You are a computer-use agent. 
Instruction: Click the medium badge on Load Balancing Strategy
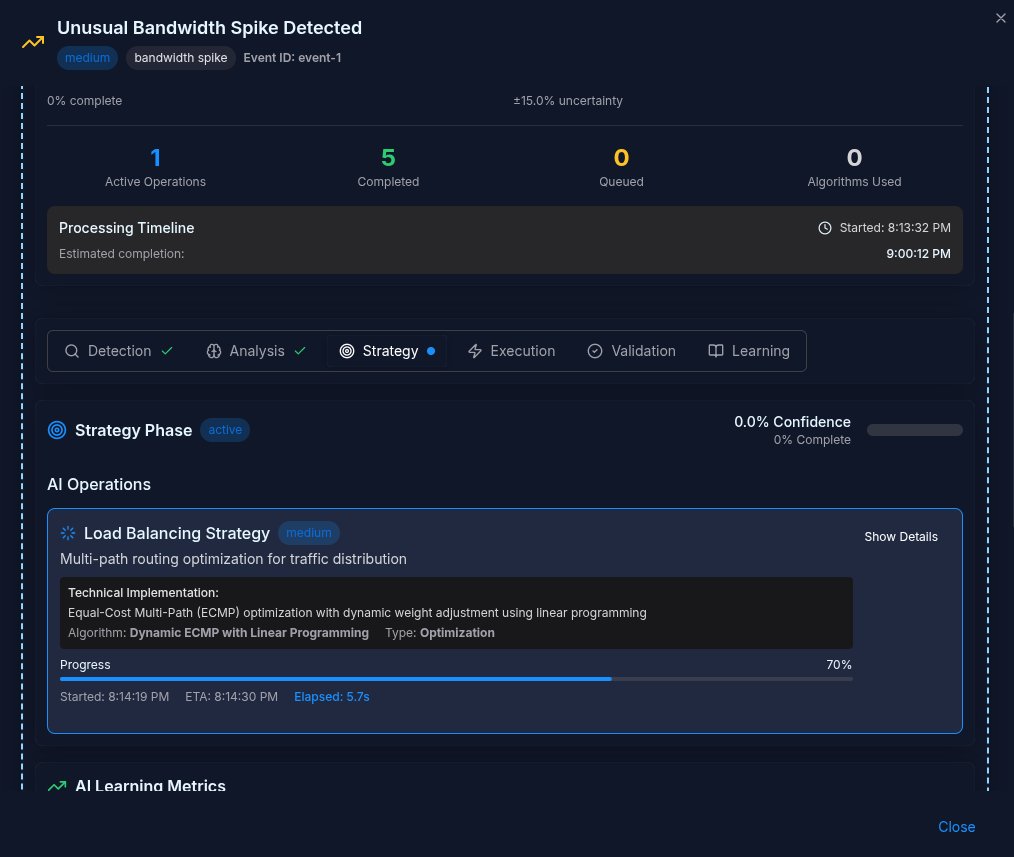(308, 533)
